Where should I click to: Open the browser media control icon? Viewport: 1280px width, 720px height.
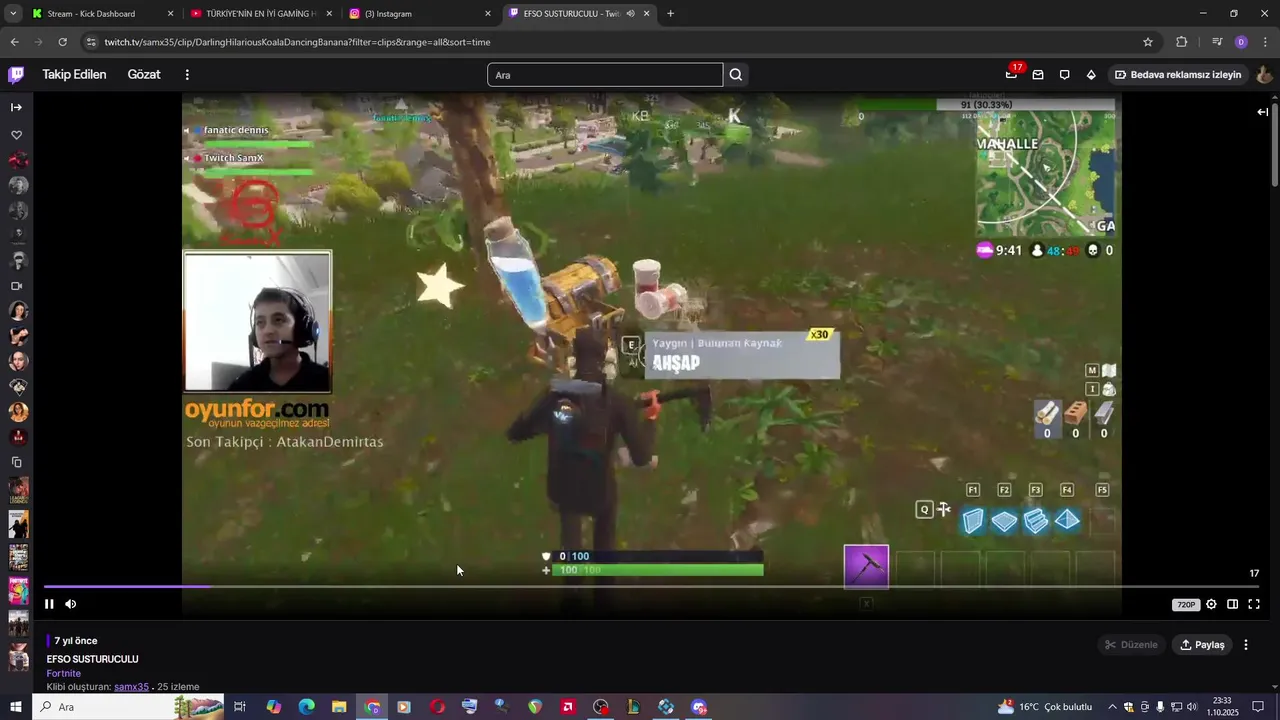pos(1217,42)
